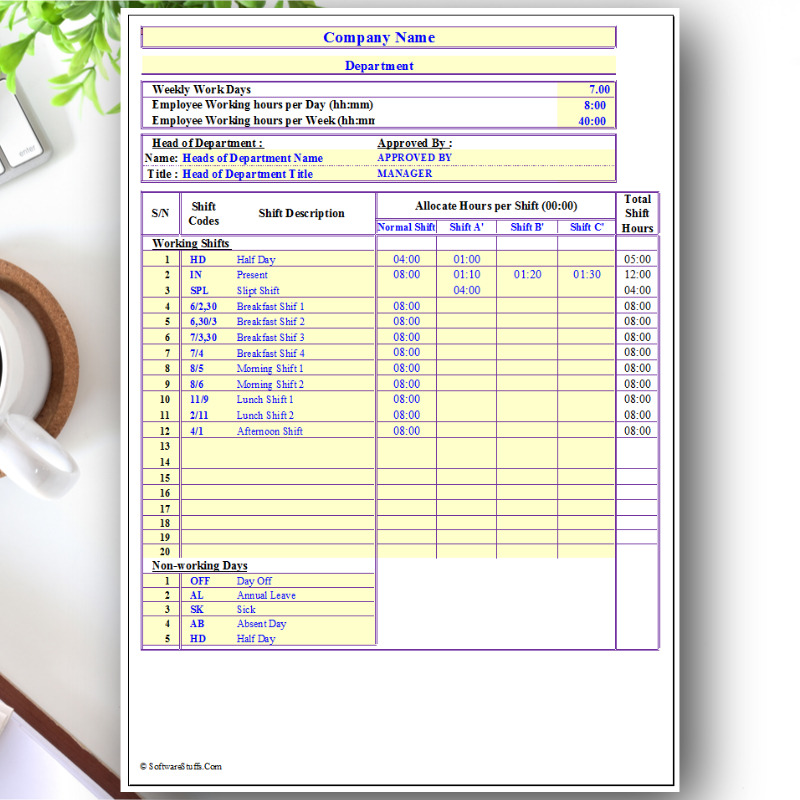Image resolution: width=800 pixels, height=800 pixels.
Task: Click the Shift A' column header
Action: 467,227
